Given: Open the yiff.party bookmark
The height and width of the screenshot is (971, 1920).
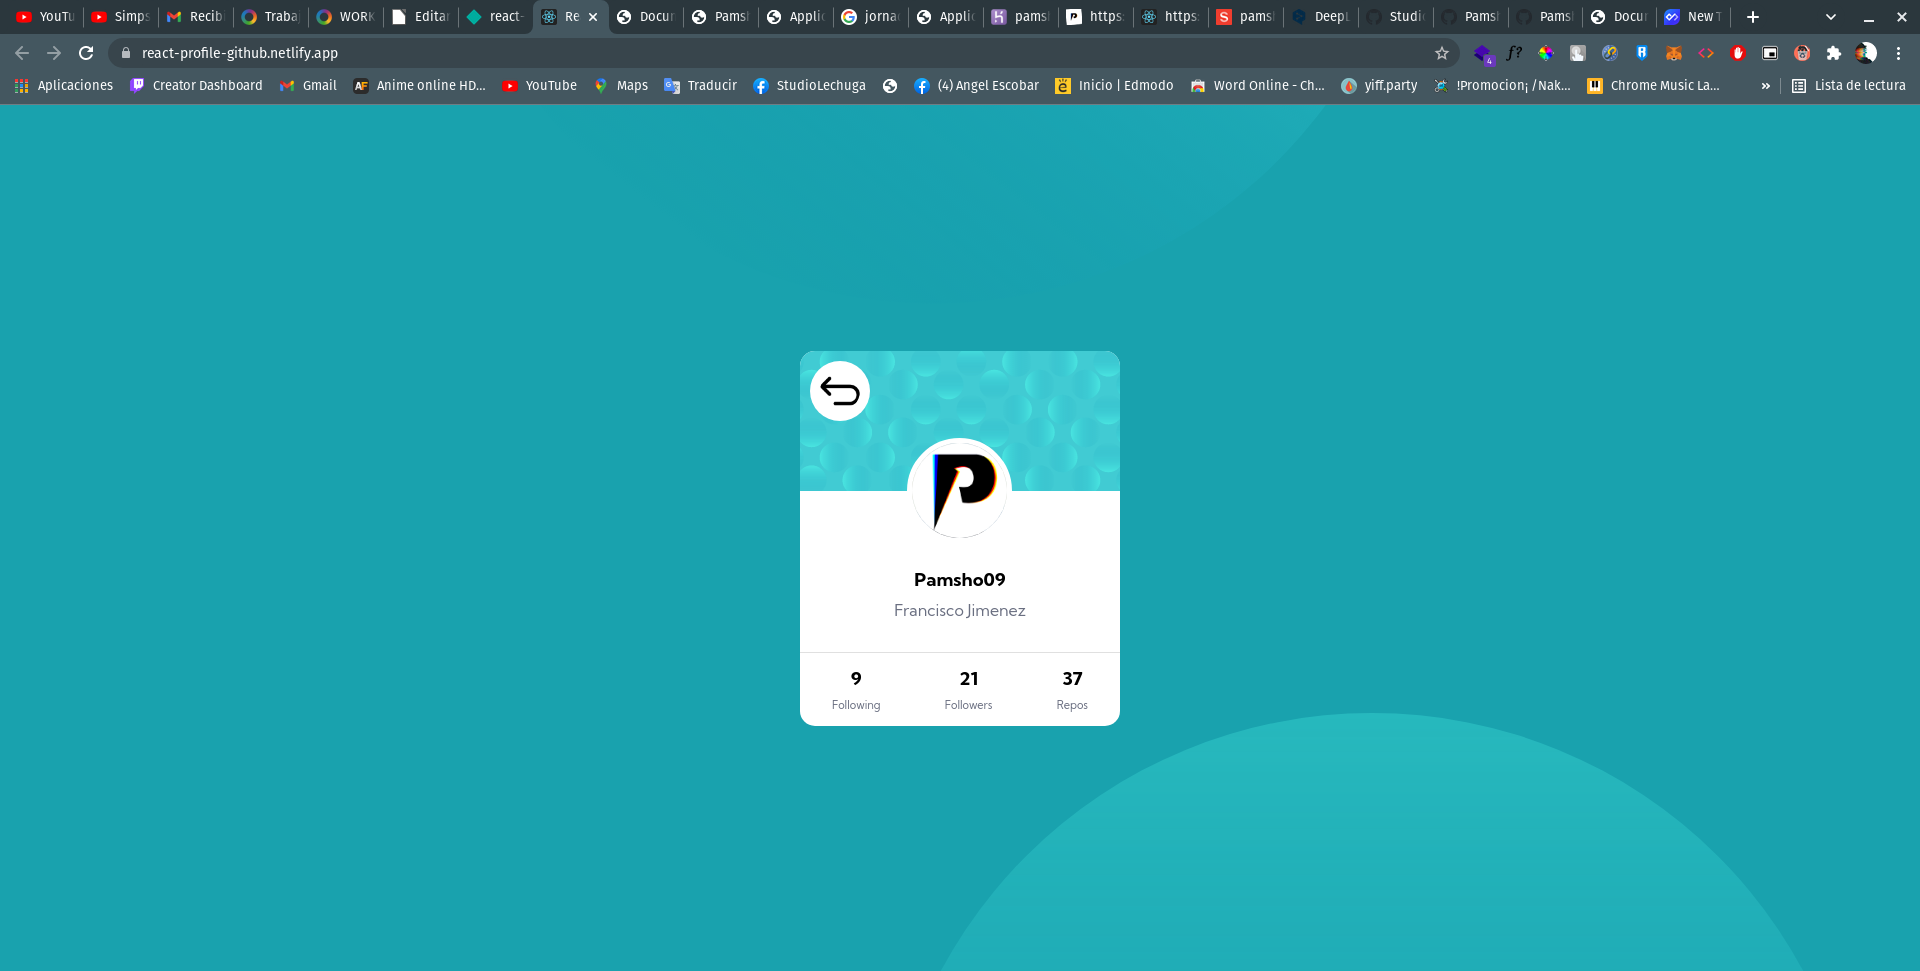Looking at the screenshot, I should coord(1380,86).
